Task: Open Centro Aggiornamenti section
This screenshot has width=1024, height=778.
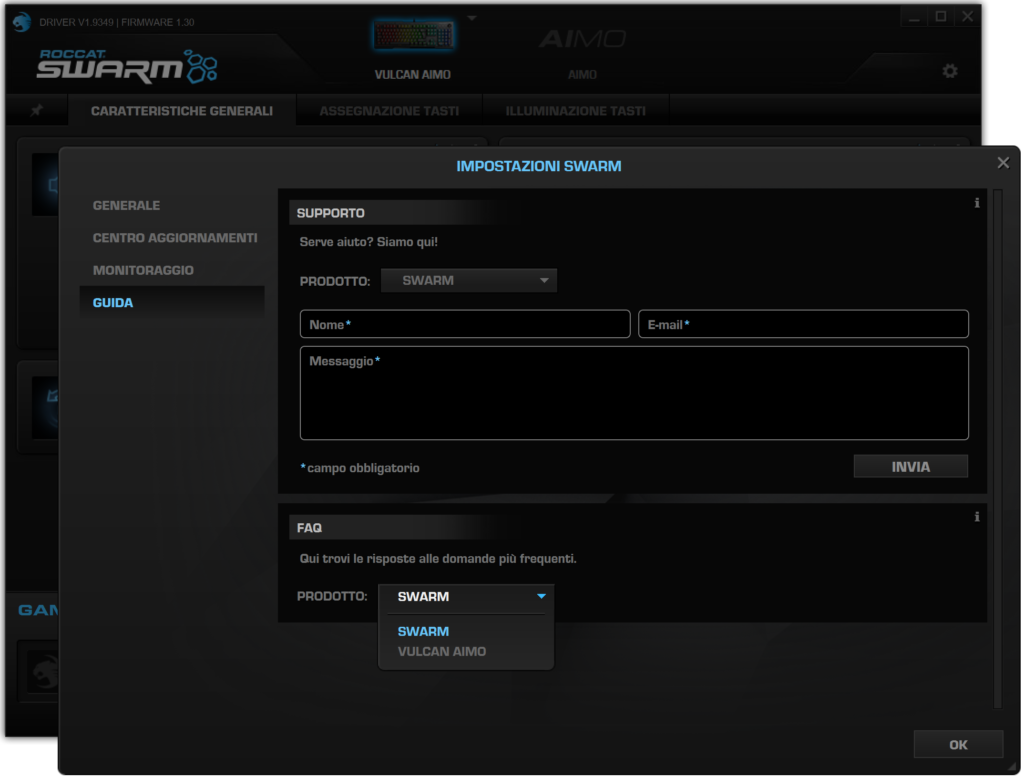Action: click(175, 238)
